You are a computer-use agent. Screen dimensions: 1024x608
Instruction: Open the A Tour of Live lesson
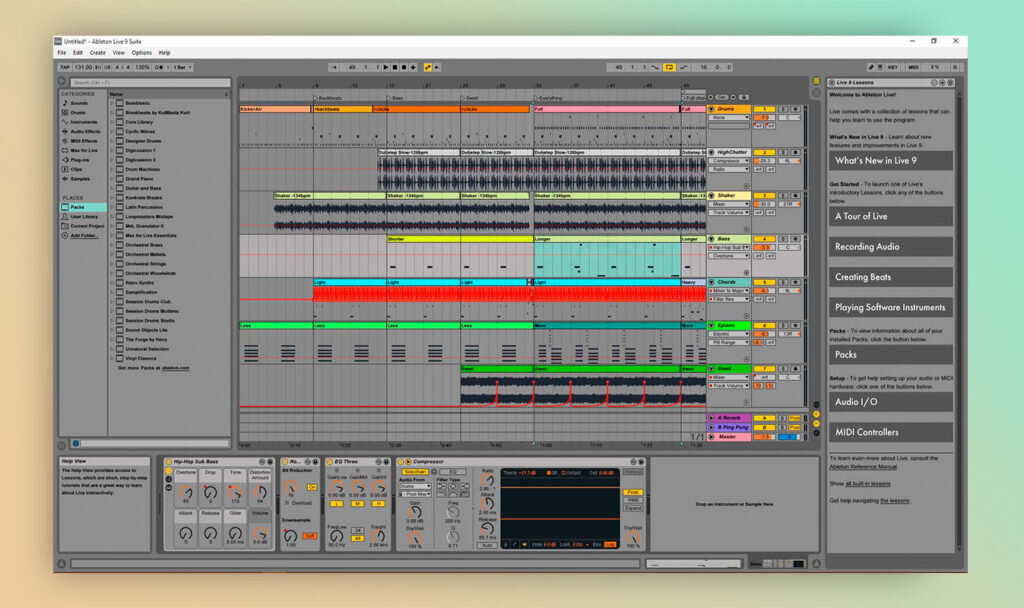pyautogui.click(x=891, y=216)
